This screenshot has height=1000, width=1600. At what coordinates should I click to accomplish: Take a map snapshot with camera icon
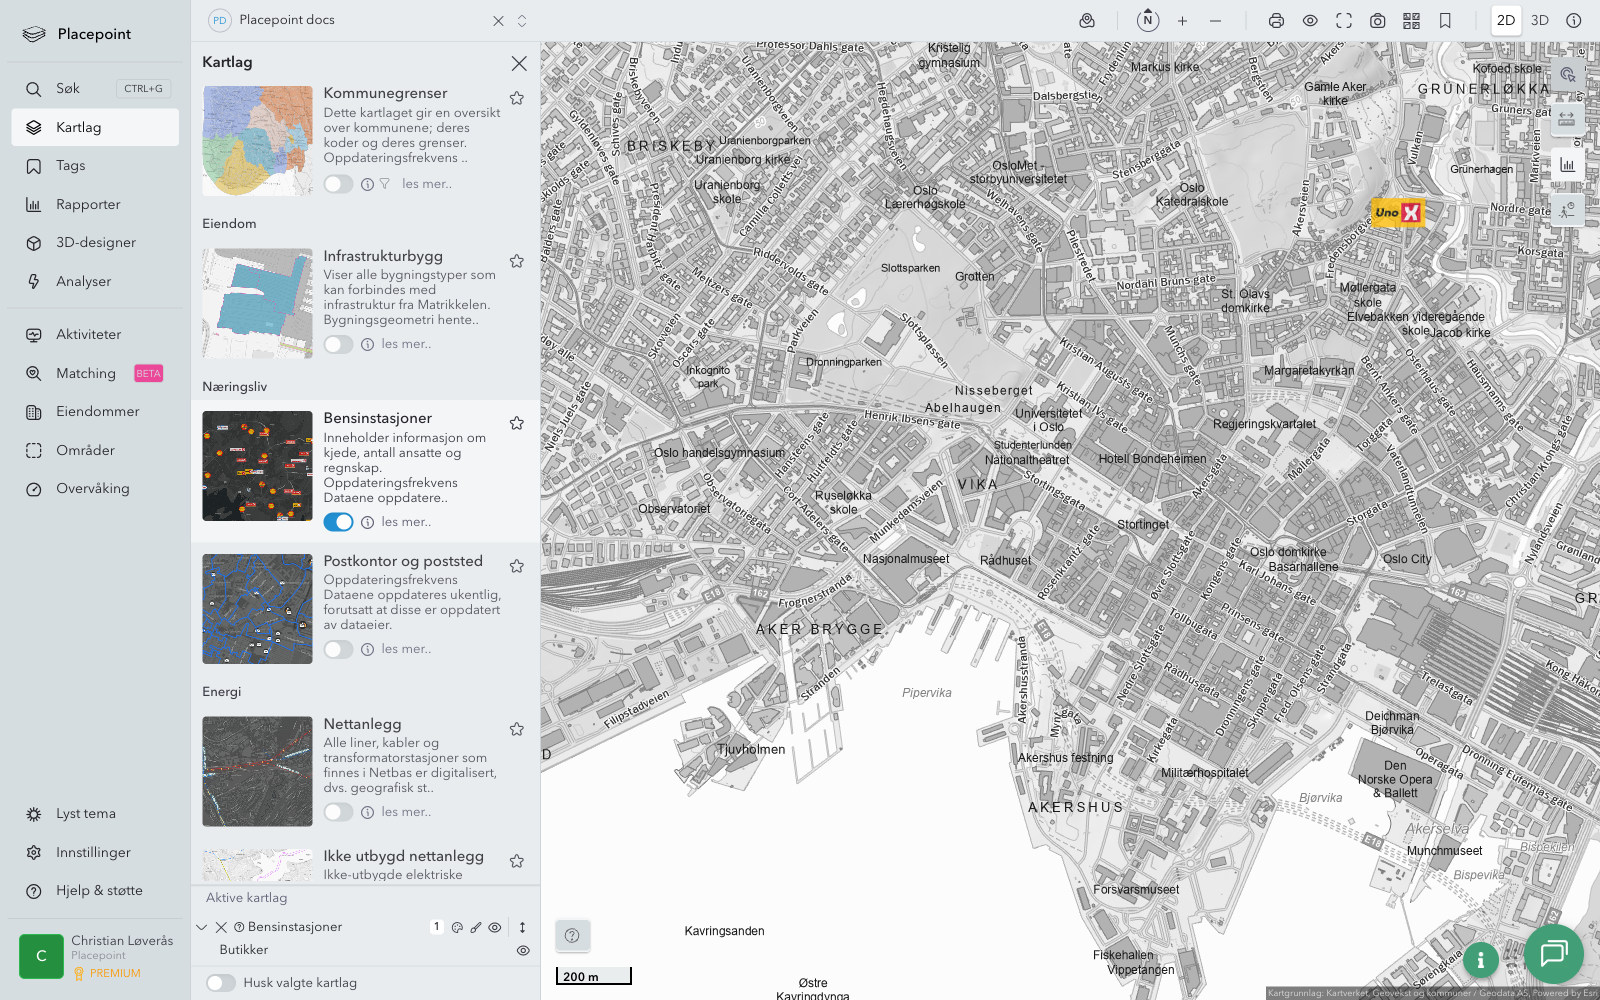tap(1377, 21)
